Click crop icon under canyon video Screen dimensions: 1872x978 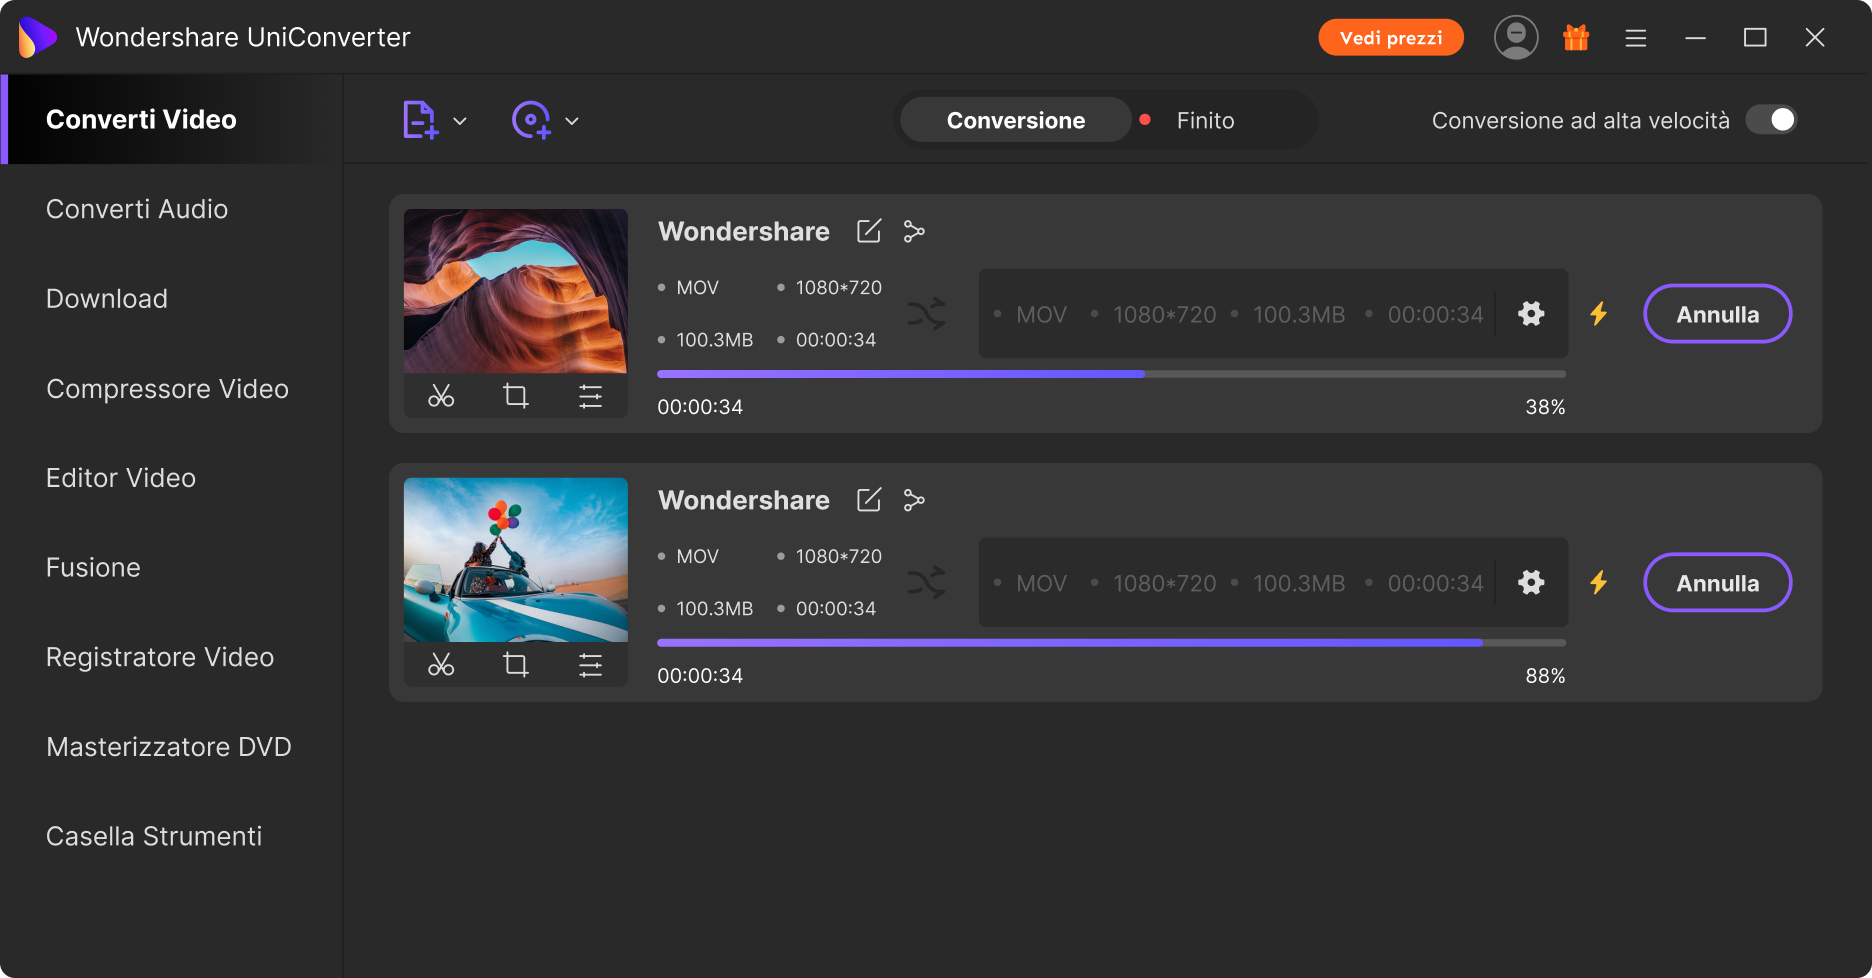tap(516, 396)
